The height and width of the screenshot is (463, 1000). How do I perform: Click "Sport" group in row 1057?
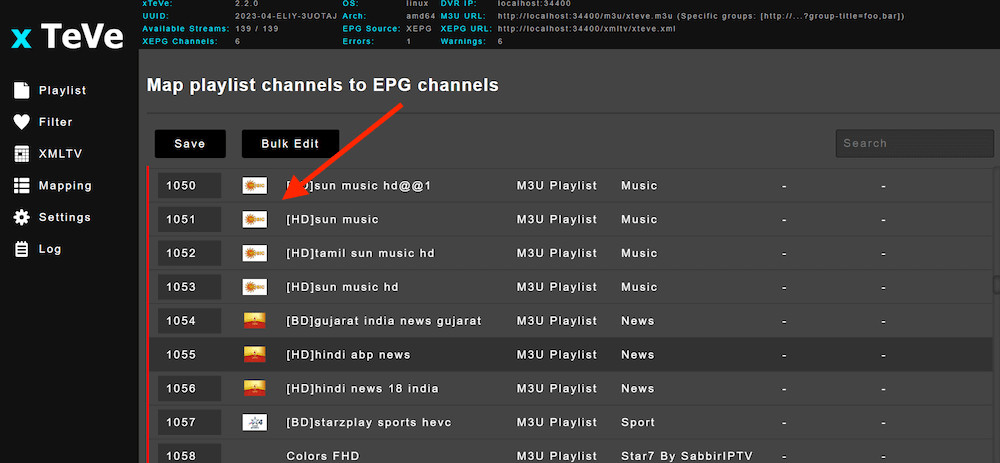click(638, 422)
